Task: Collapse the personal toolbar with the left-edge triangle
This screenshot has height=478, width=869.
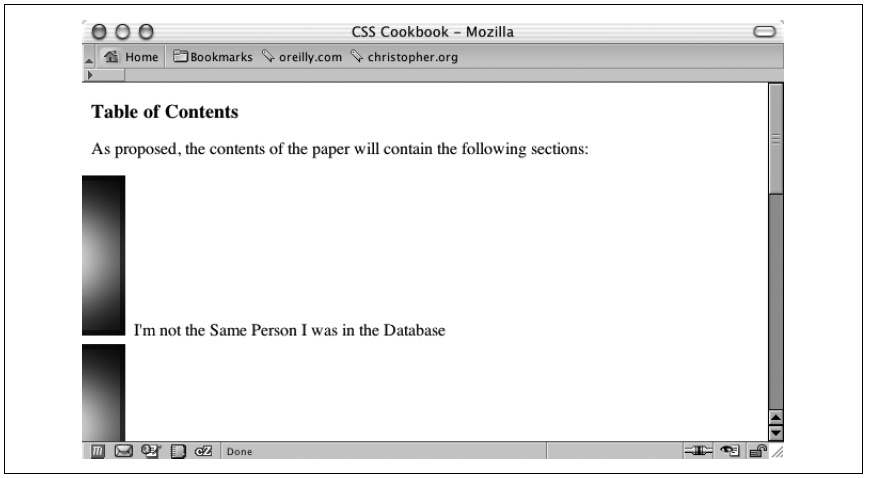Action: (89, 60)
